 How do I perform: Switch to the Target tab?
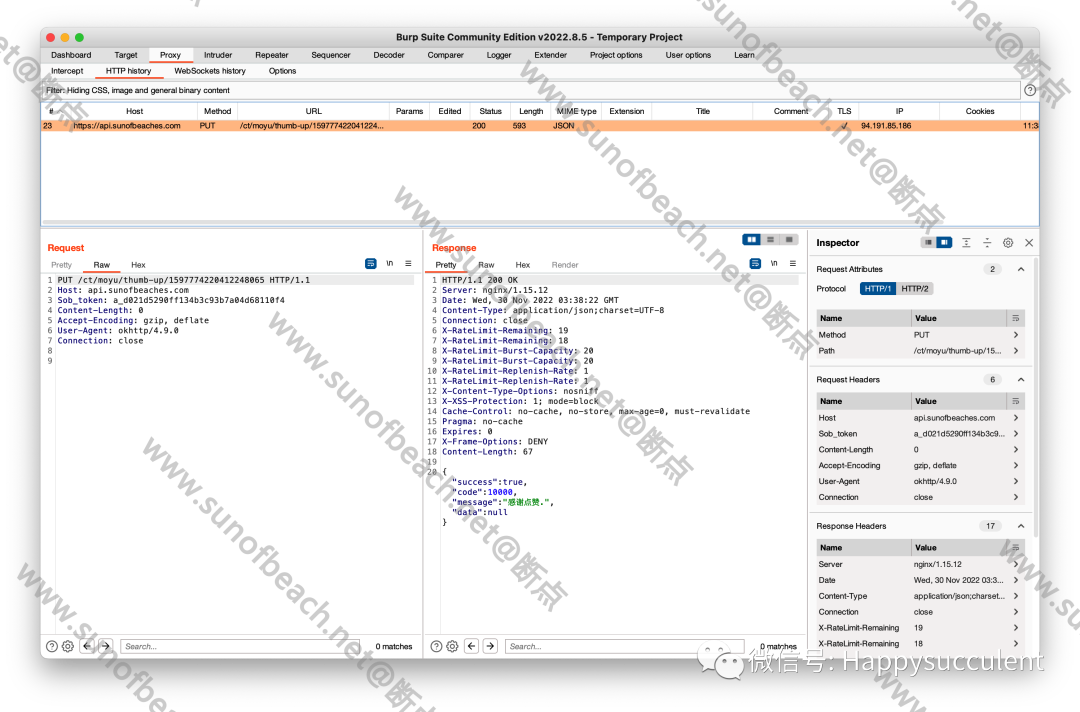click(125, 55)
